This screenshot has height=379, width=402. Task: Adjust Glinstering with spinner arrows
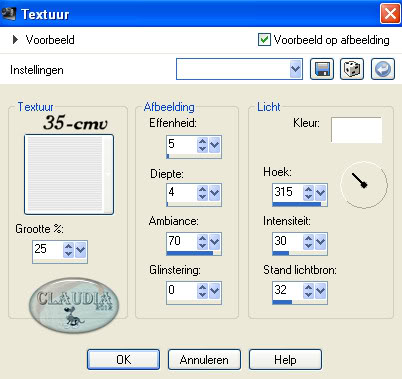point(202,291)
